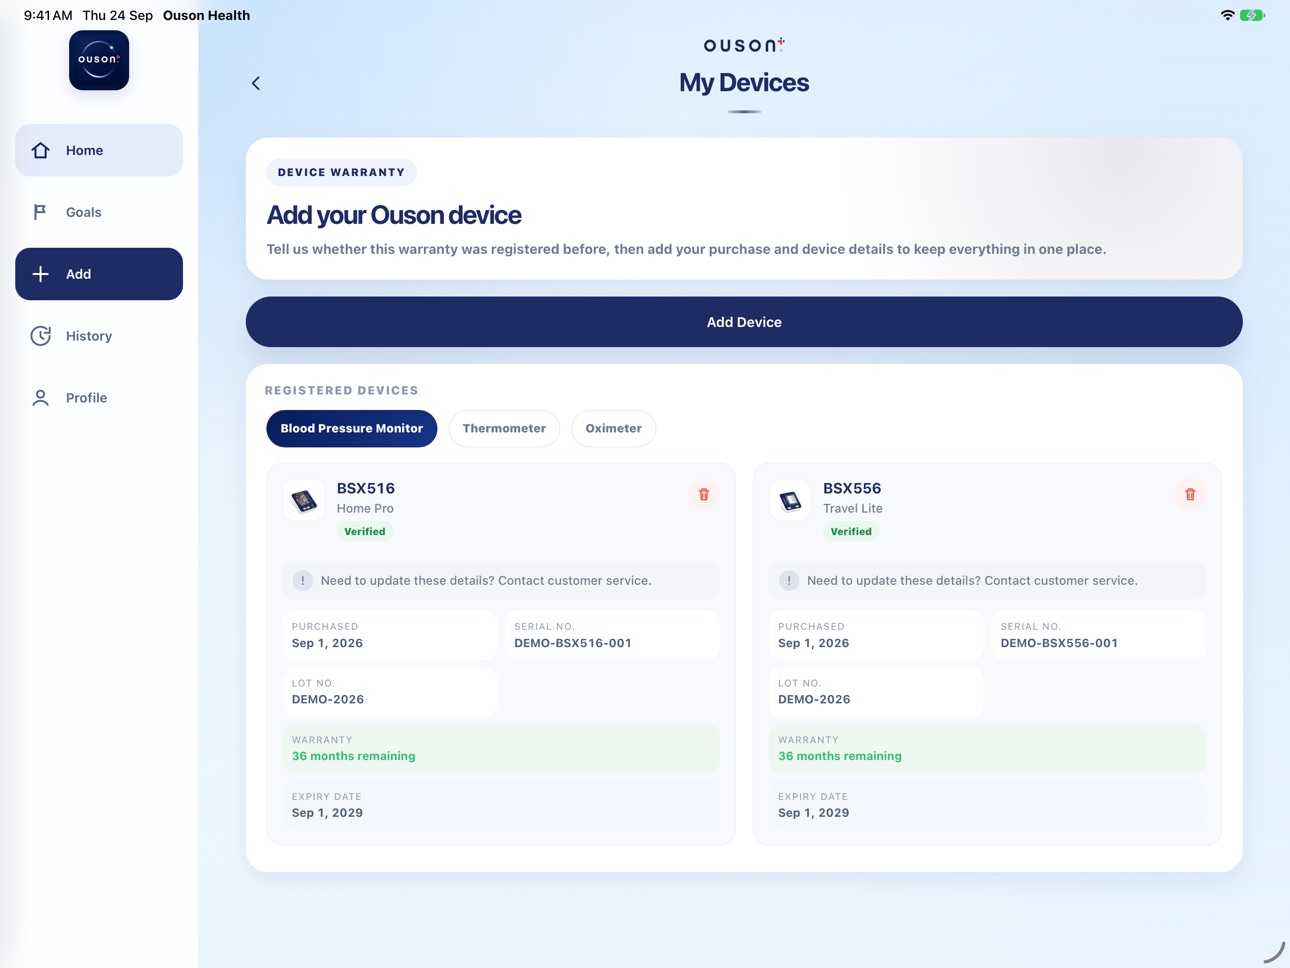Viewport: 1290px width, 968px height.
Task: Check the Wi-Fi status icon
Action: [1227, 15]
